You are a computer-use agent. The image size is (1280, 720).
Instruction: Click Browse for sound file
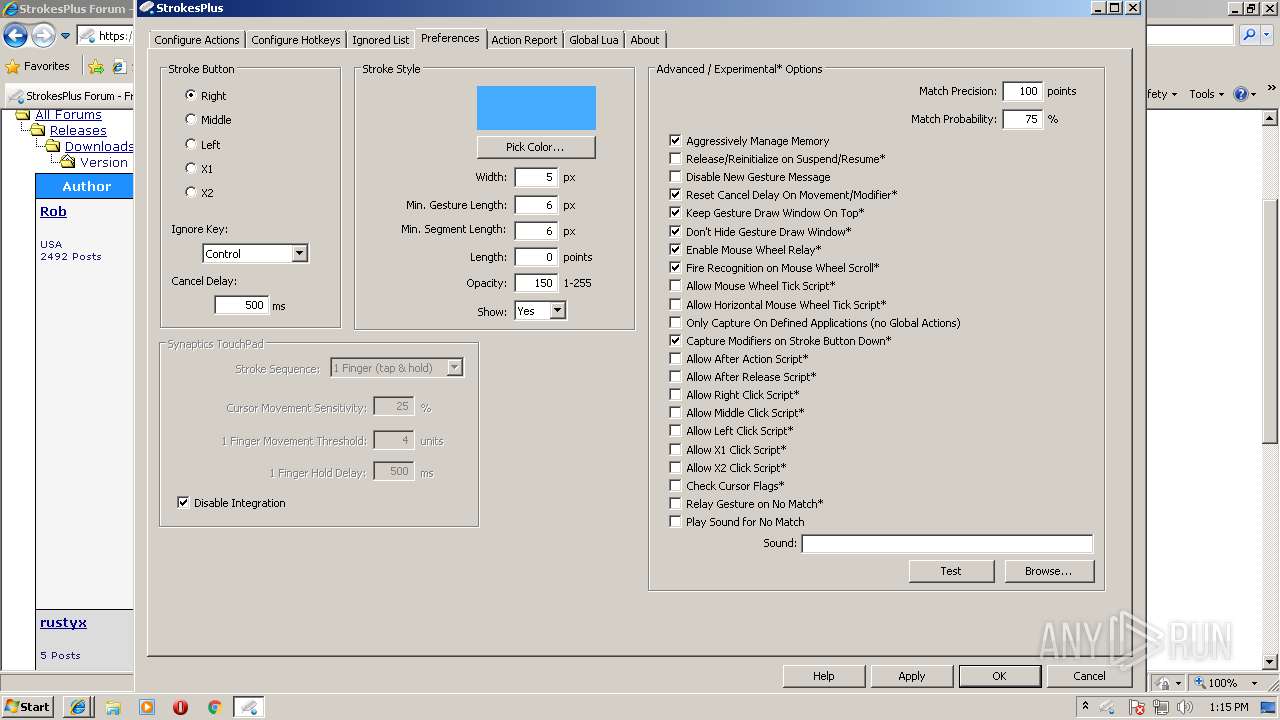1048,571
